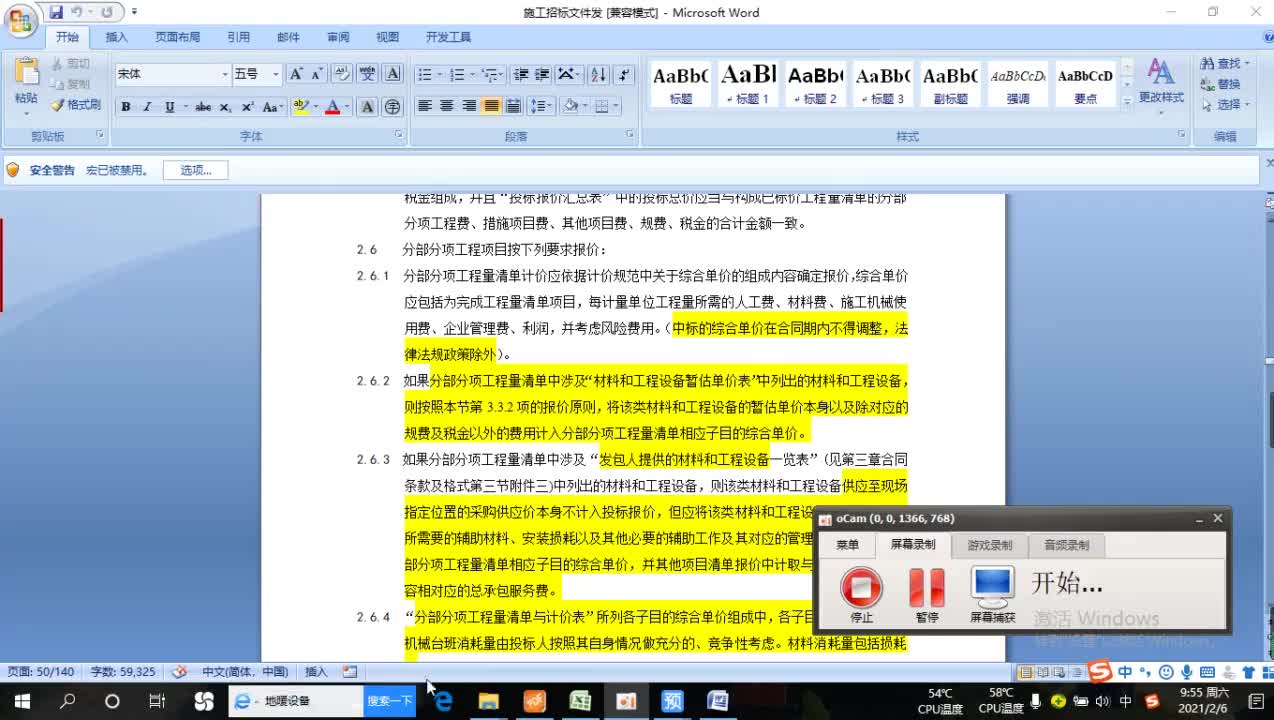Apply the 副标题 style
Viewport: 1274px width, 720px height.
pos(950,84)
